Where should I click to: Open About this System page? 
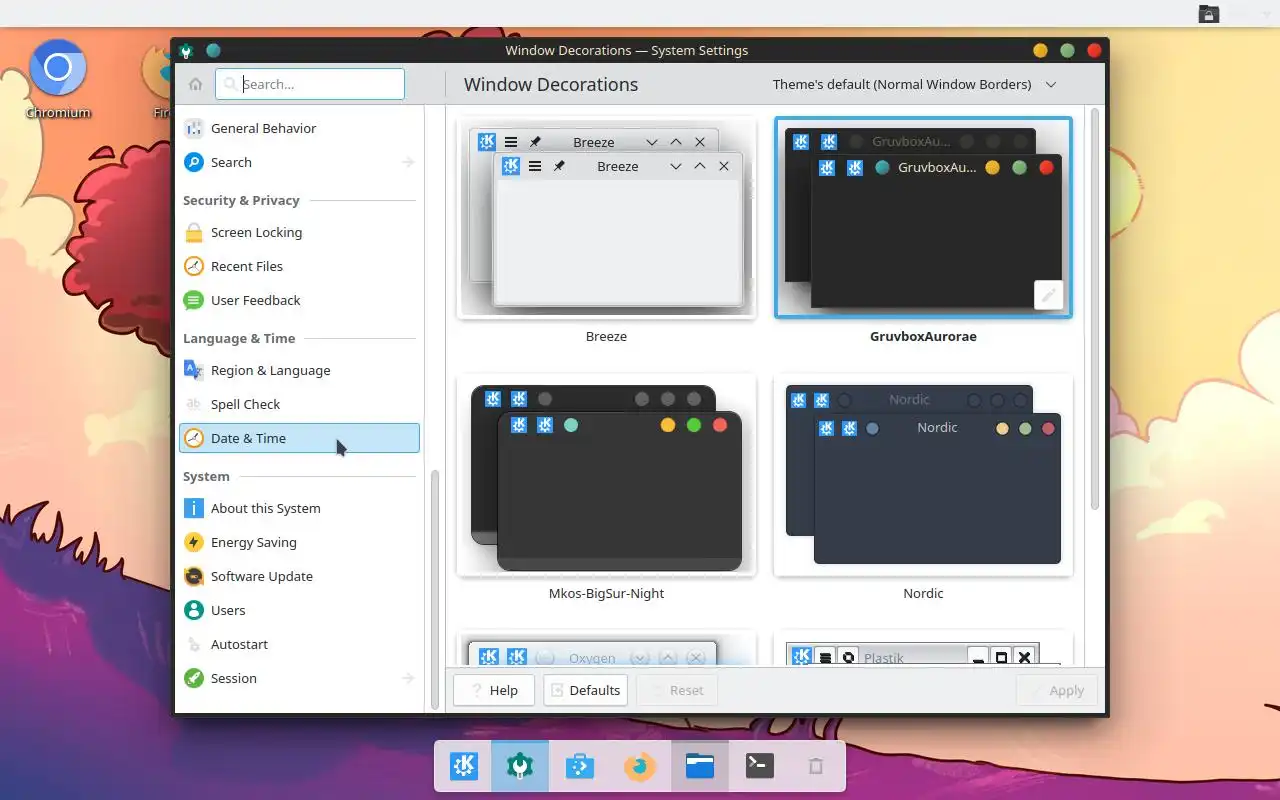[299, 508]
